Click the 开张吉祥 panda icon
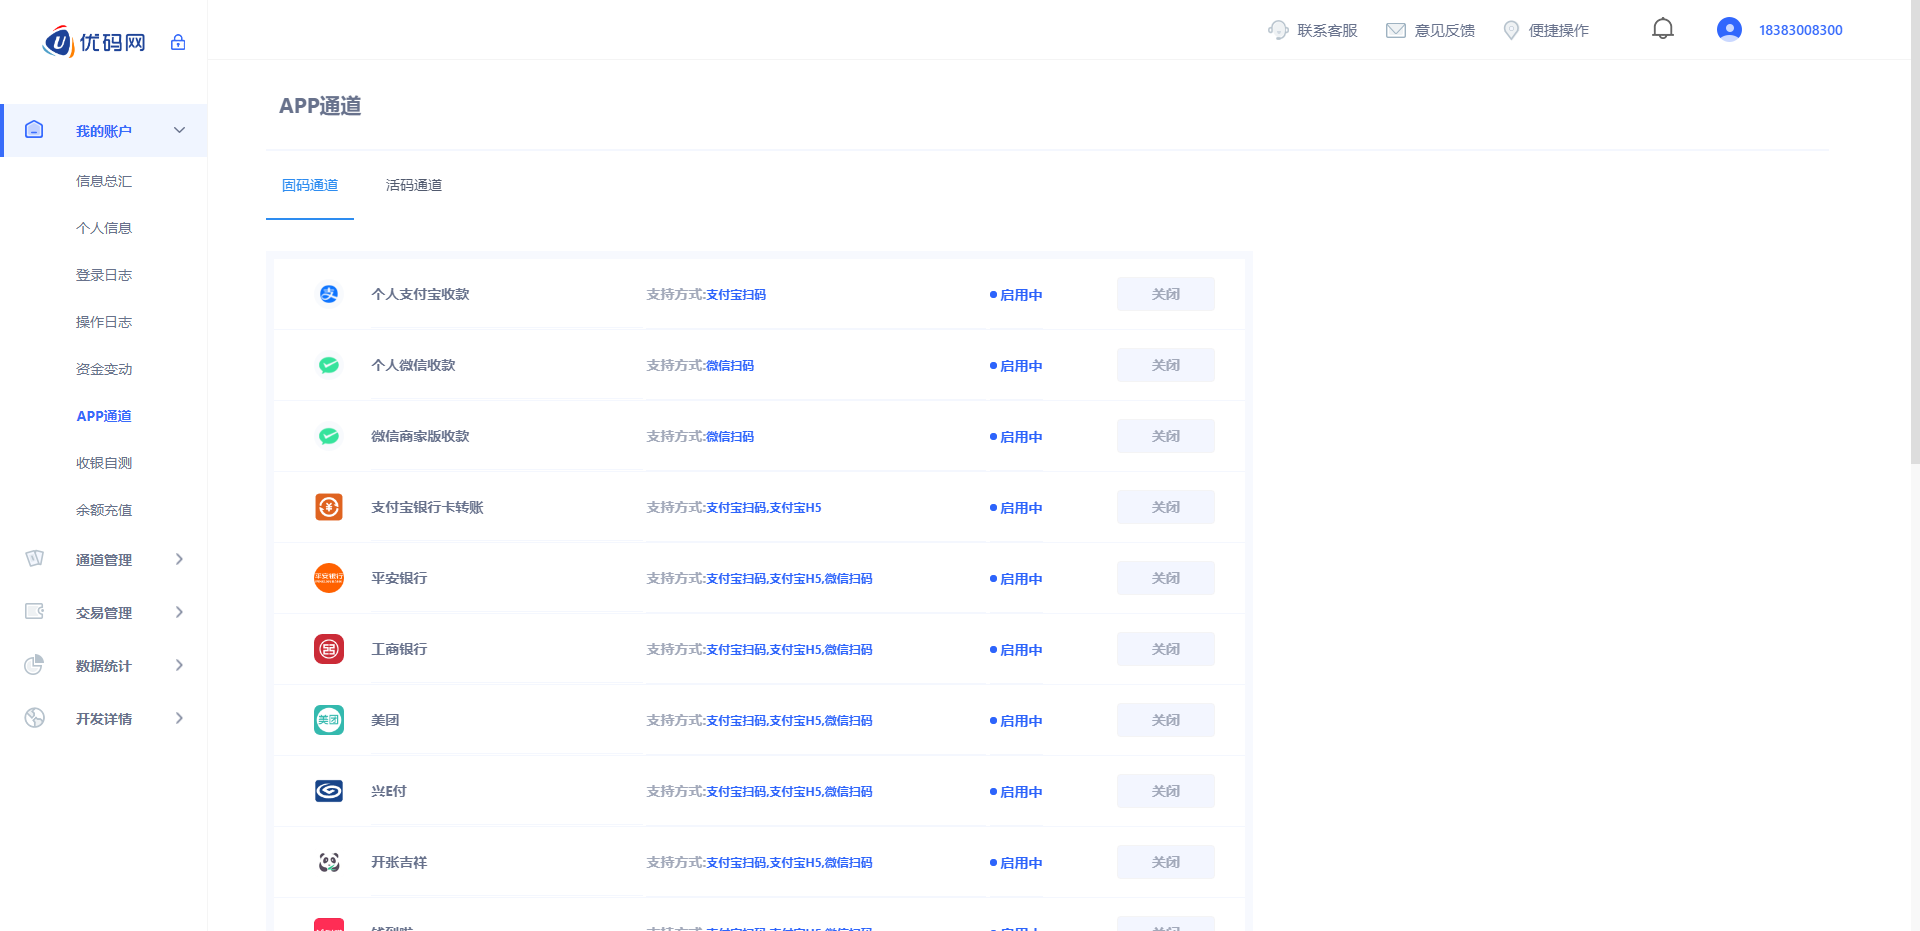 (329, 862)
